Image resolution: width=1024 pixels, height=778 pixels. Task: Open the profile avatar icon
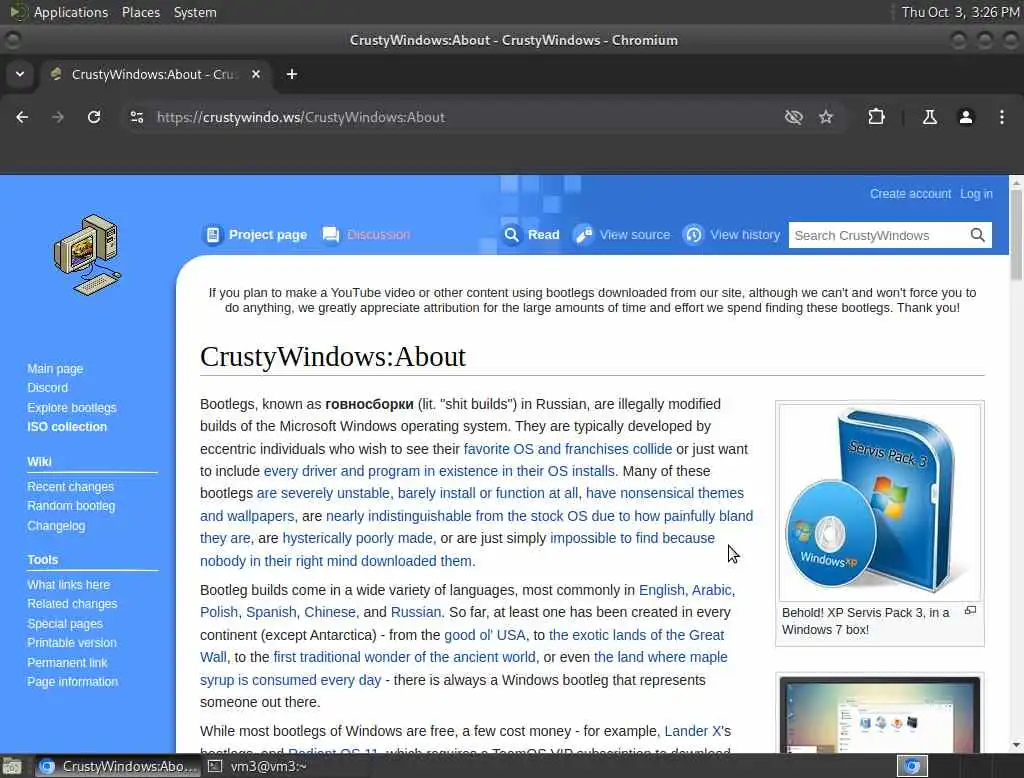pyautogui.click(x=965, y=117)
